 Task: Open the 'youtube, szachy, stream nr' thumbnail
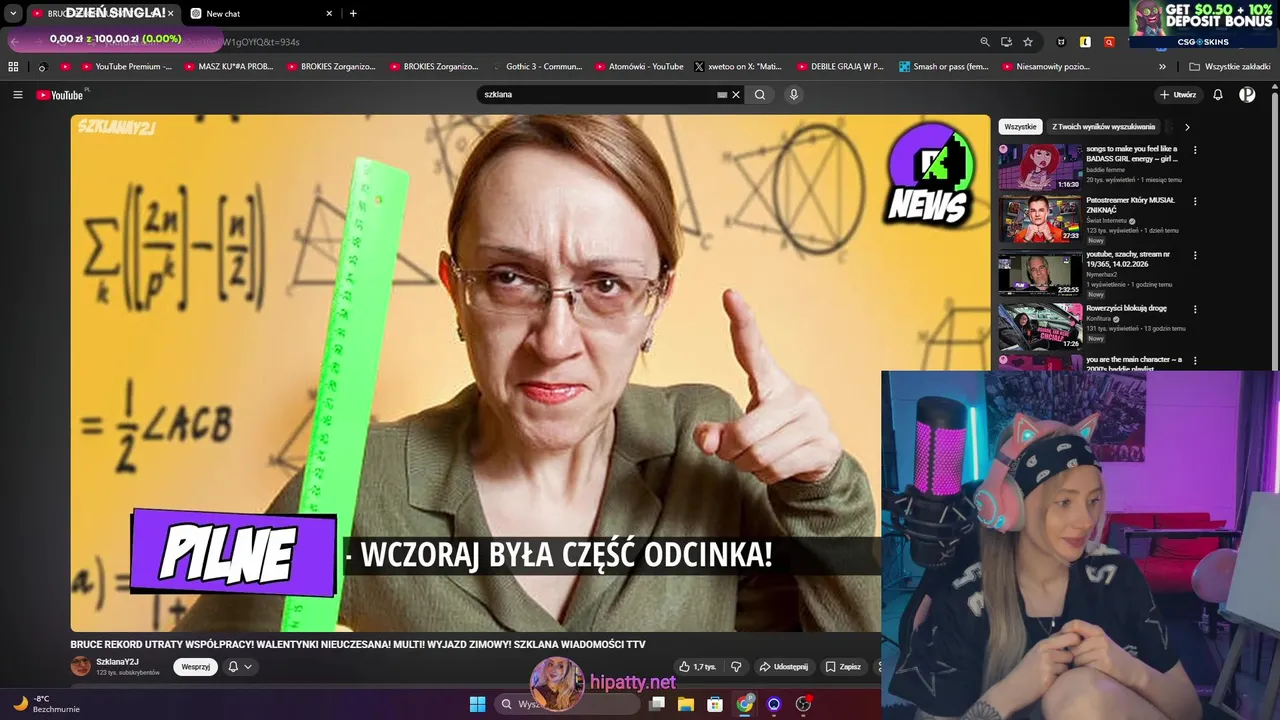(1040, 272)
